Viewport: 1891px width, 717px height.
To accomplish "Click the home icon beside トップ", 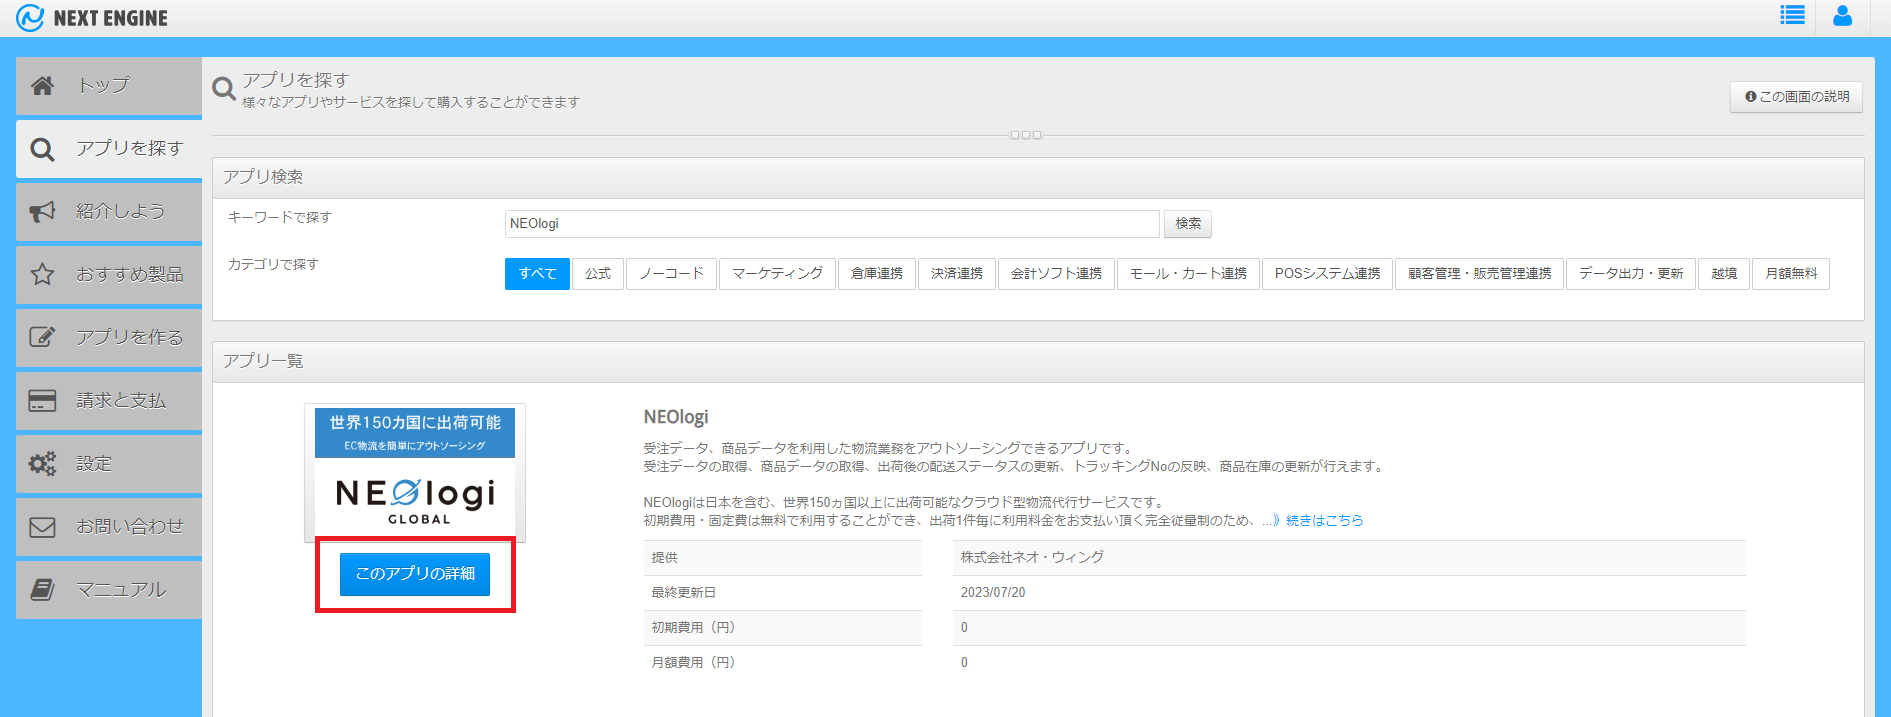I will pos(42,86).
